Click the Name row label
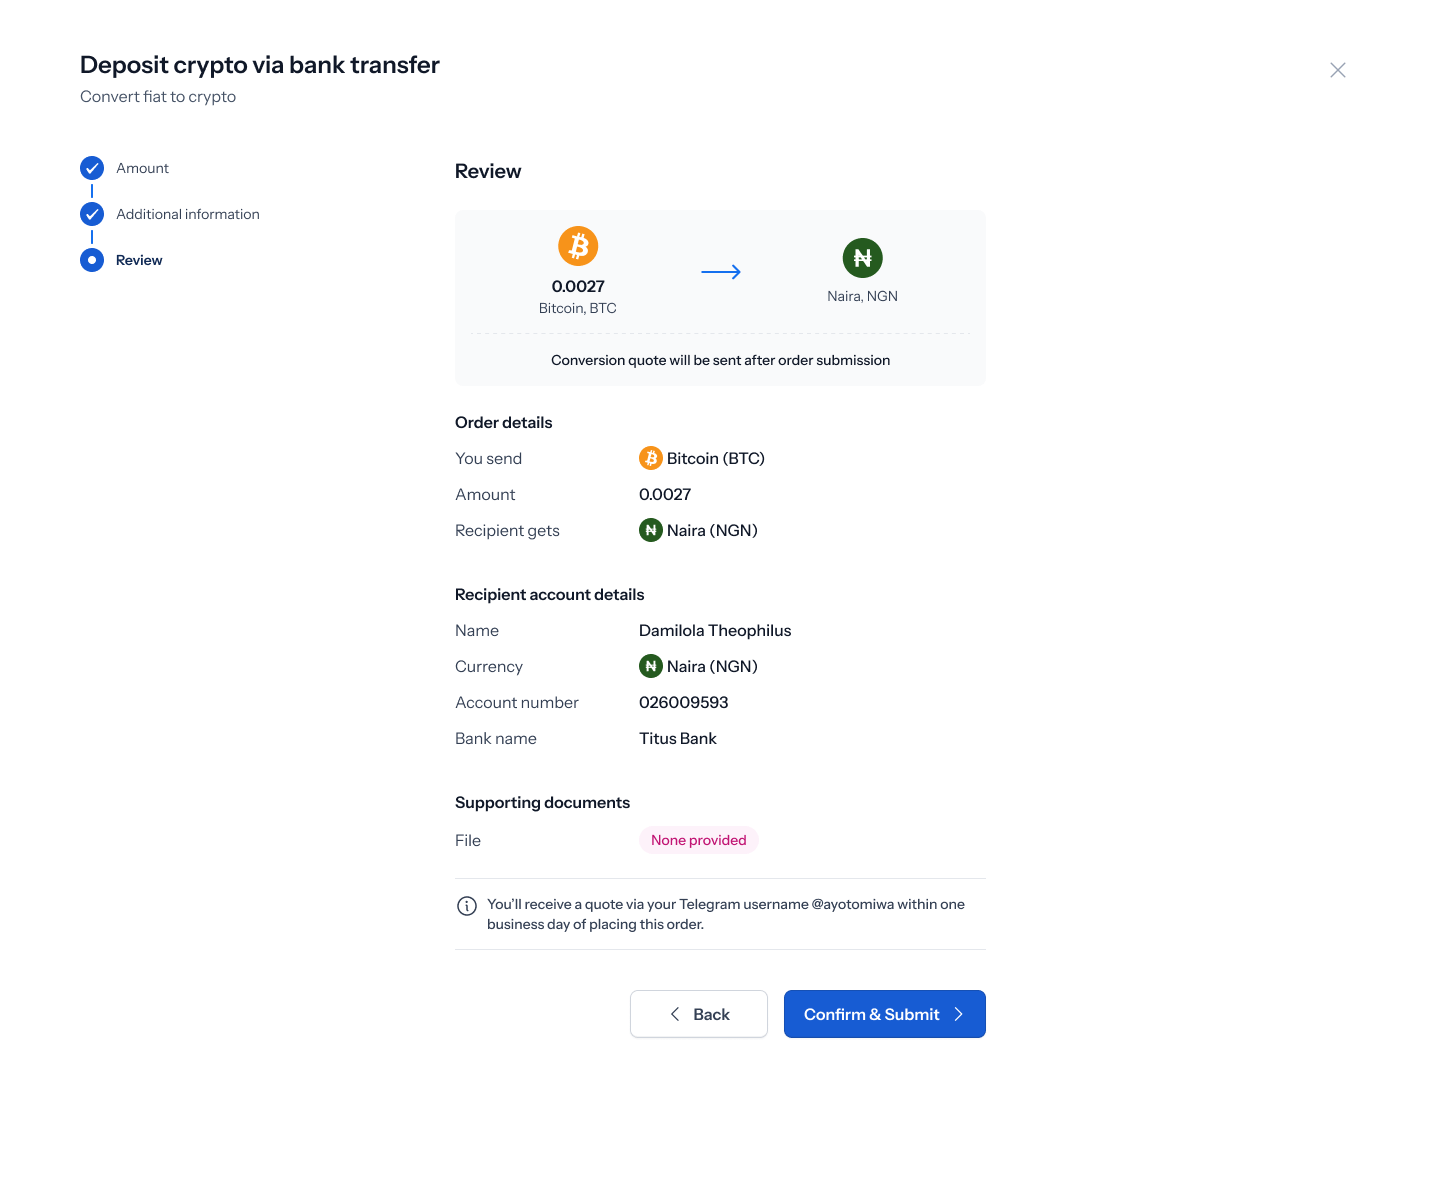The height and width of the screenshot is (1192, 1440). click(x=477, y=630)
